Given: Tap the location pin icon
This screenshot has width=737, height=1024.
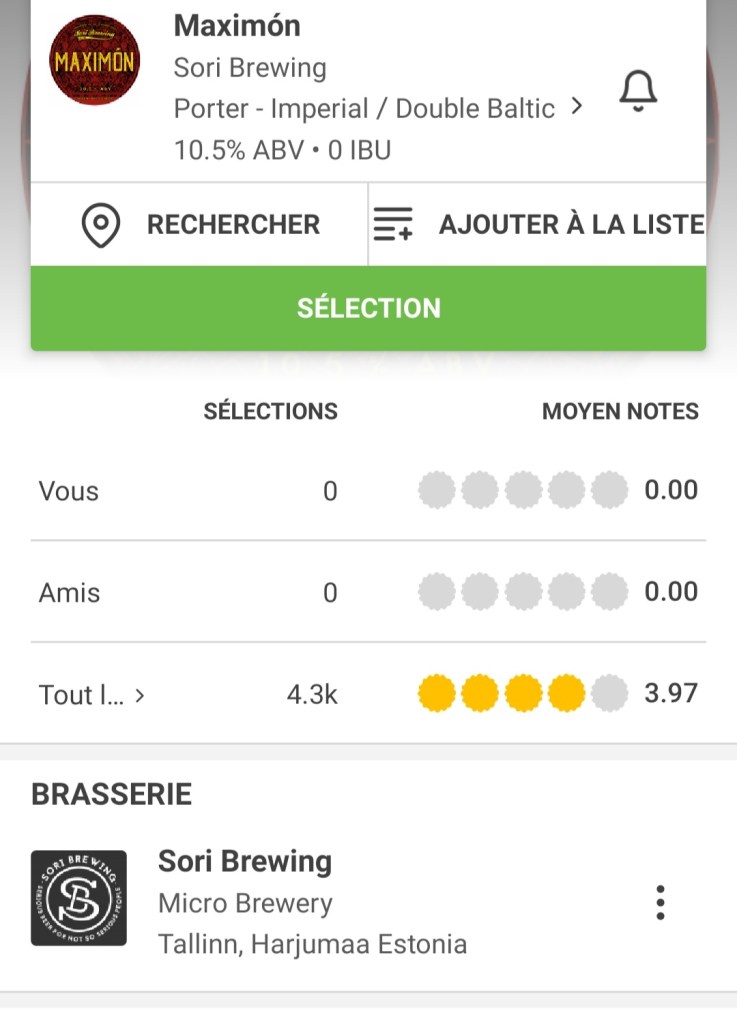Looking at the screenshot, I should (100, 225).
